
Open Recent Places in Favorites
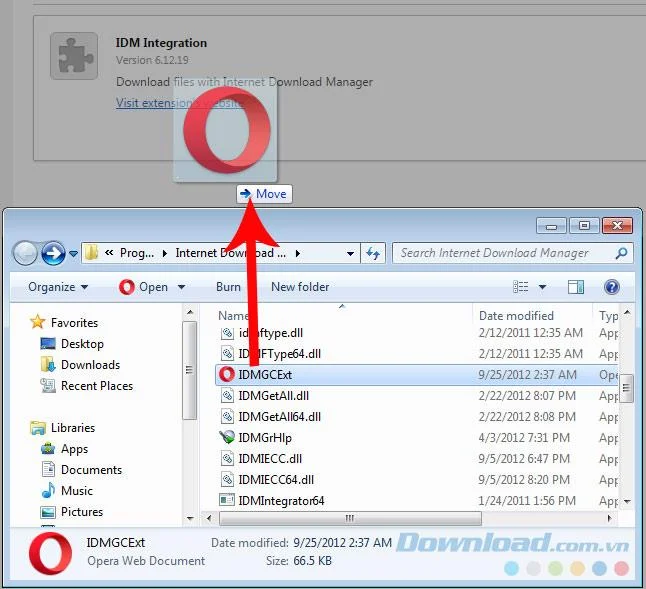click(97, 386)
